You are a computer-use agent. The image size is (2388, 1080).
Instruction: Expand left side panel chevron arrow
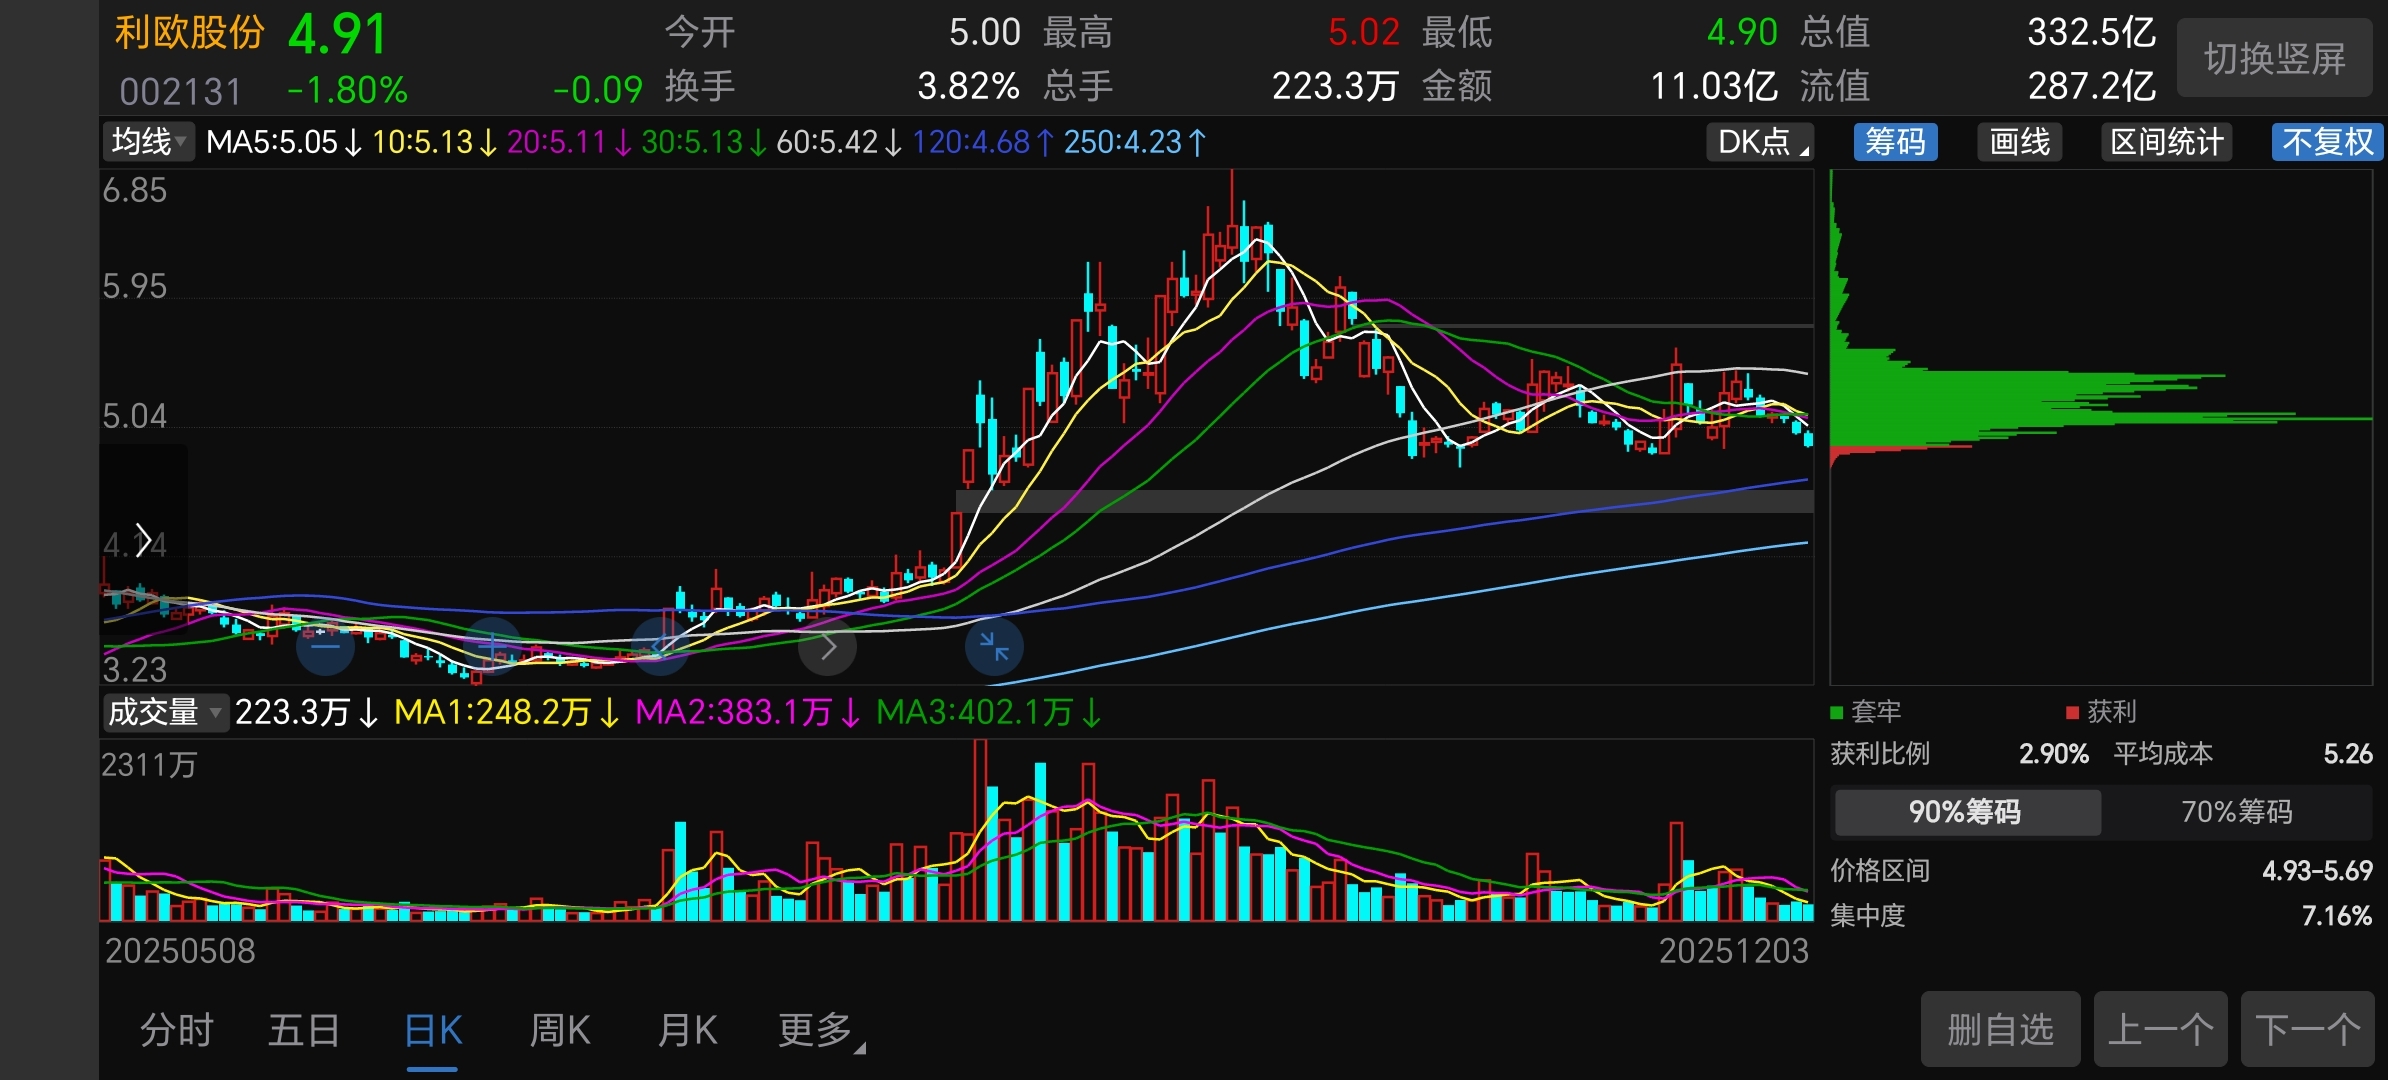143,541
